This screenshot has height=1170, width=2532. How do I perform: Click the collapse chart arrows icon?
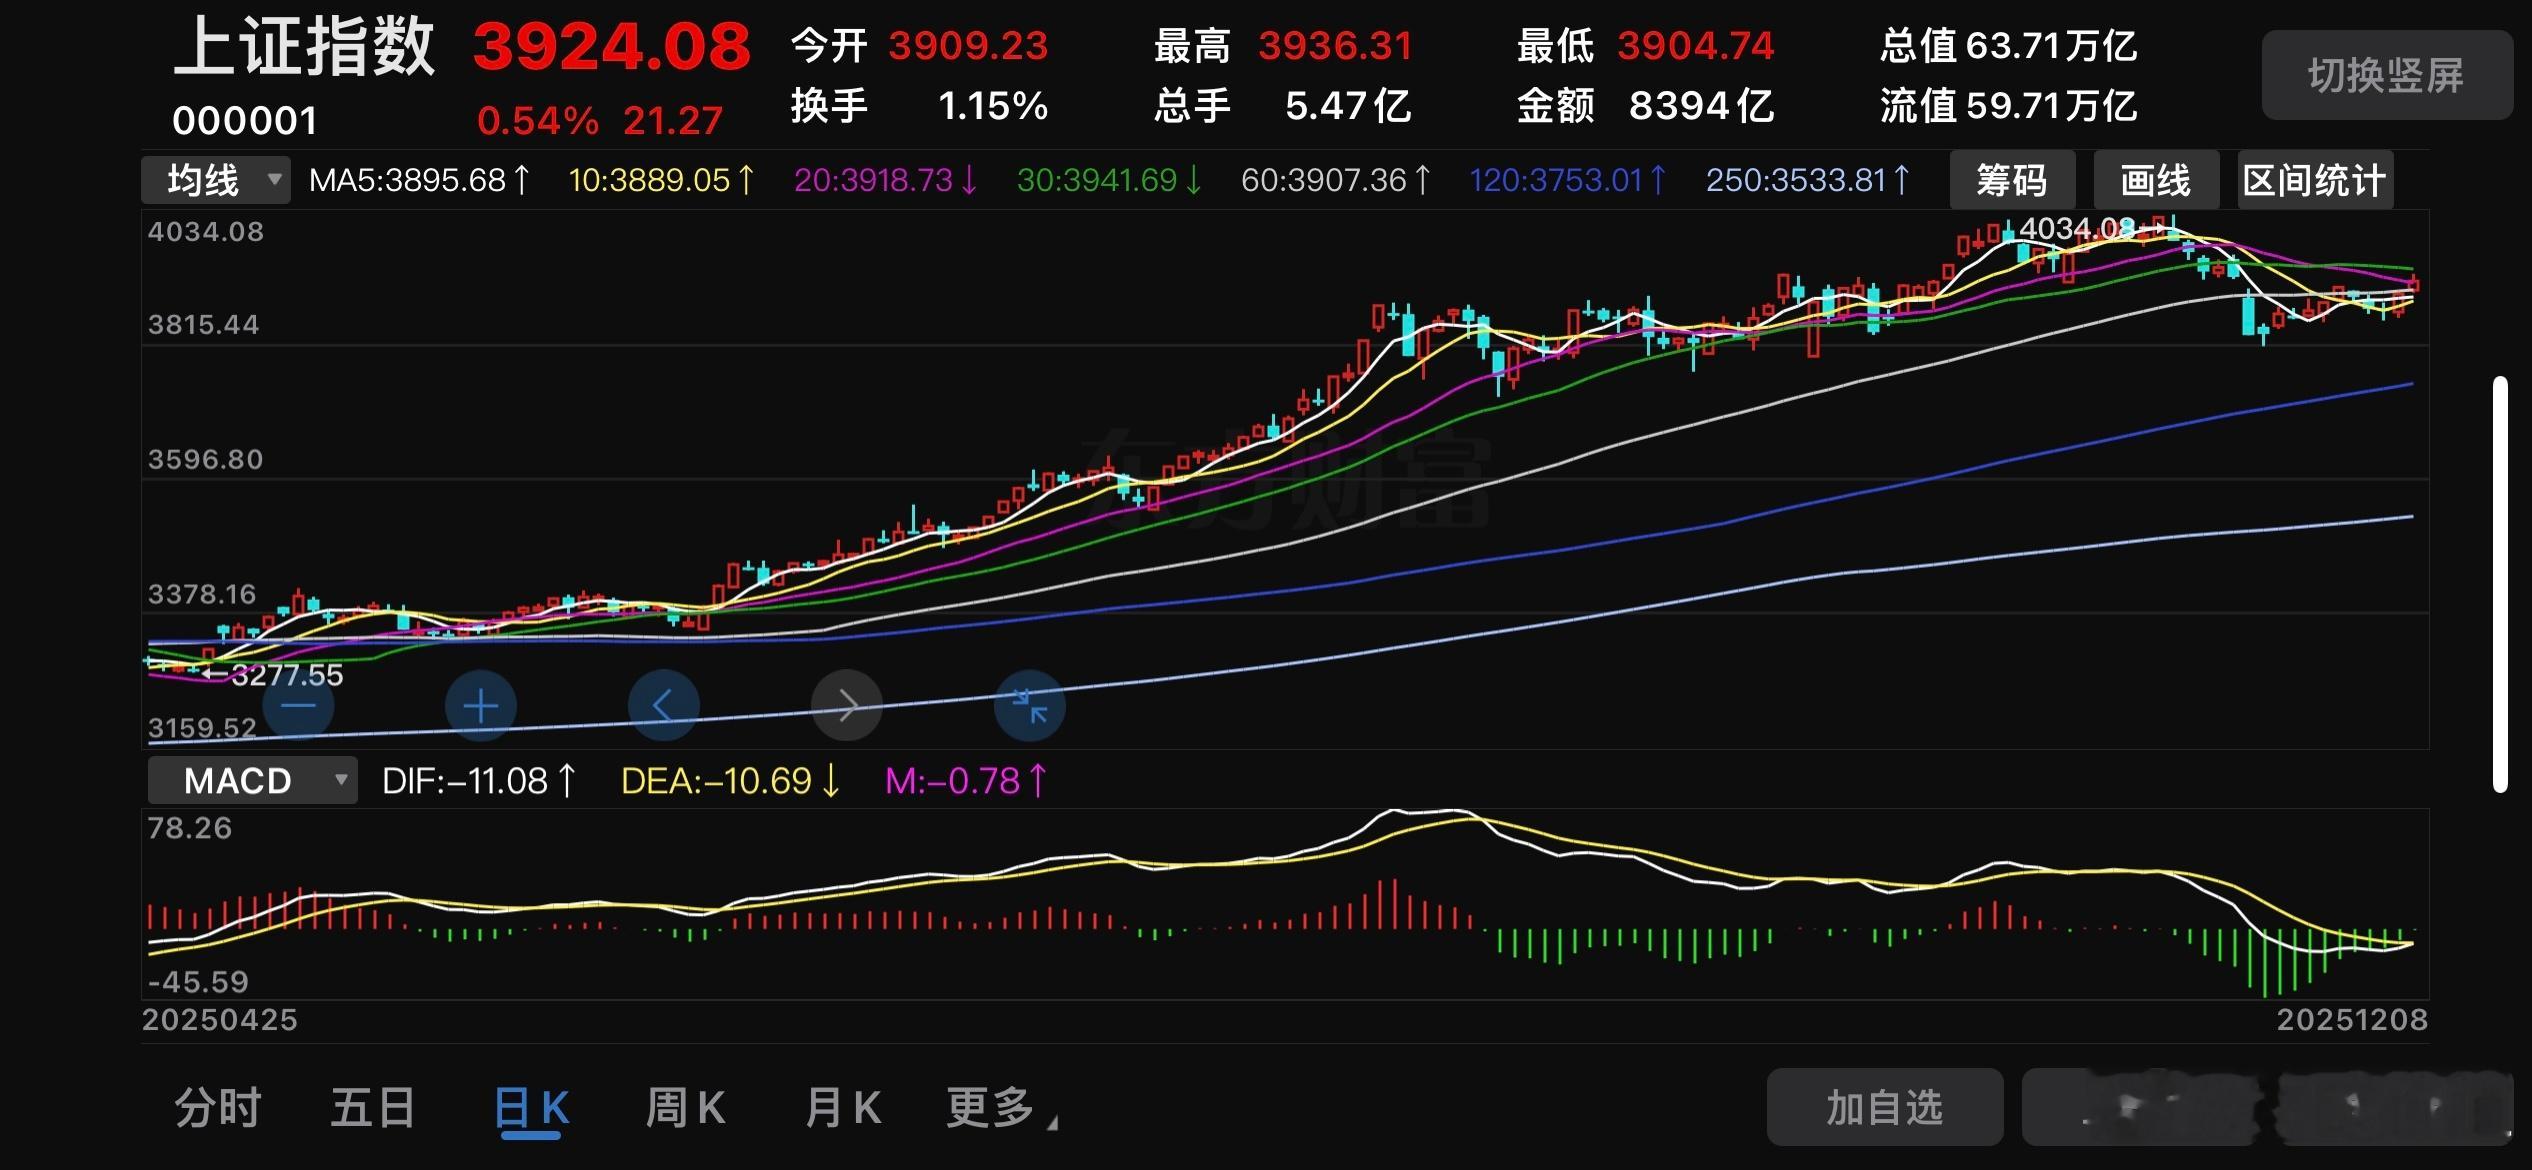pyautogui.click(x=1029, y=706)
